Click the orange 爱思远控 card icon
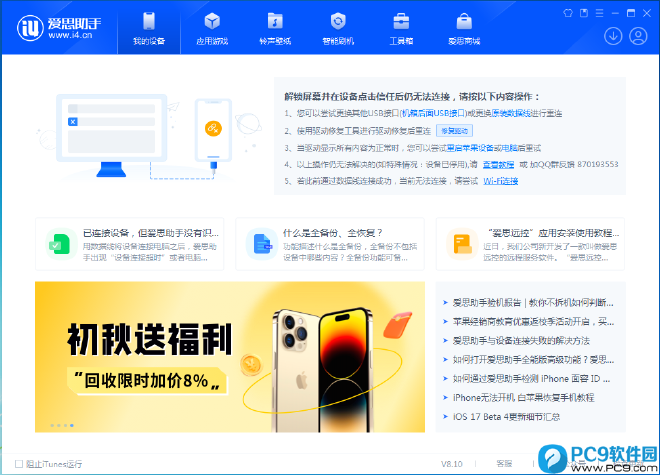This screenshot has height=475, width=660. coord(462,244)
